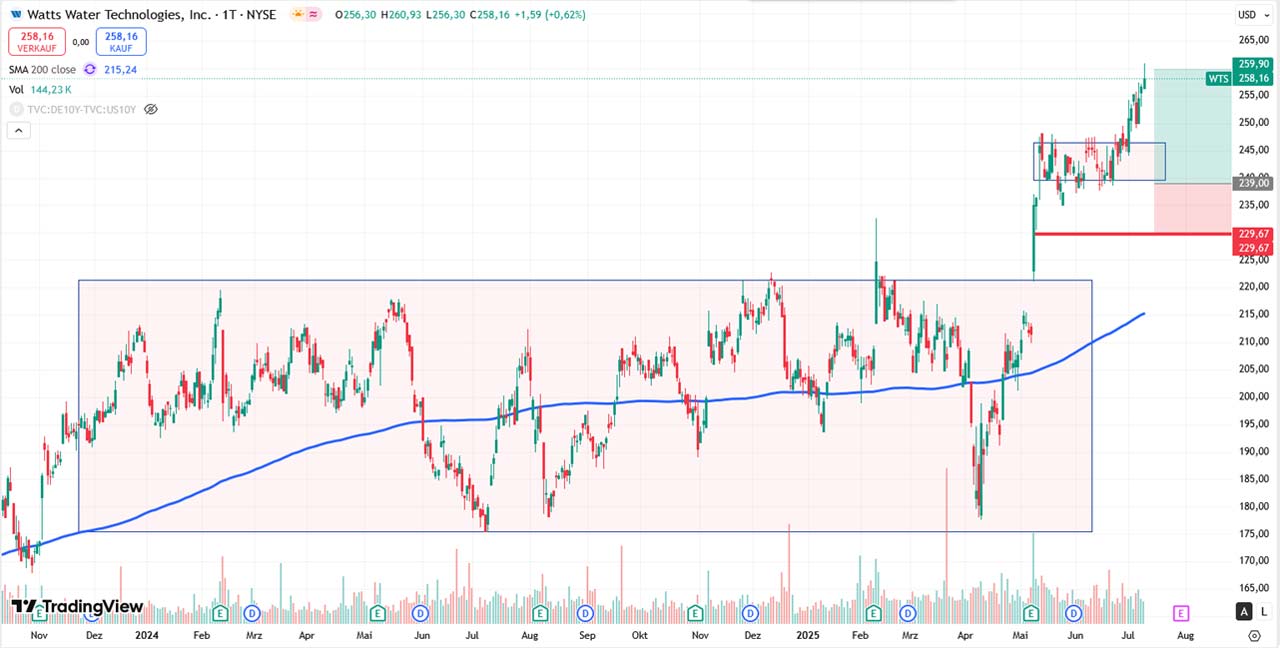The height and width of the screenshot is (648, 1280).
Task: Toggle logarithmic scale with the L button
Action: (x=1264, y=612)
